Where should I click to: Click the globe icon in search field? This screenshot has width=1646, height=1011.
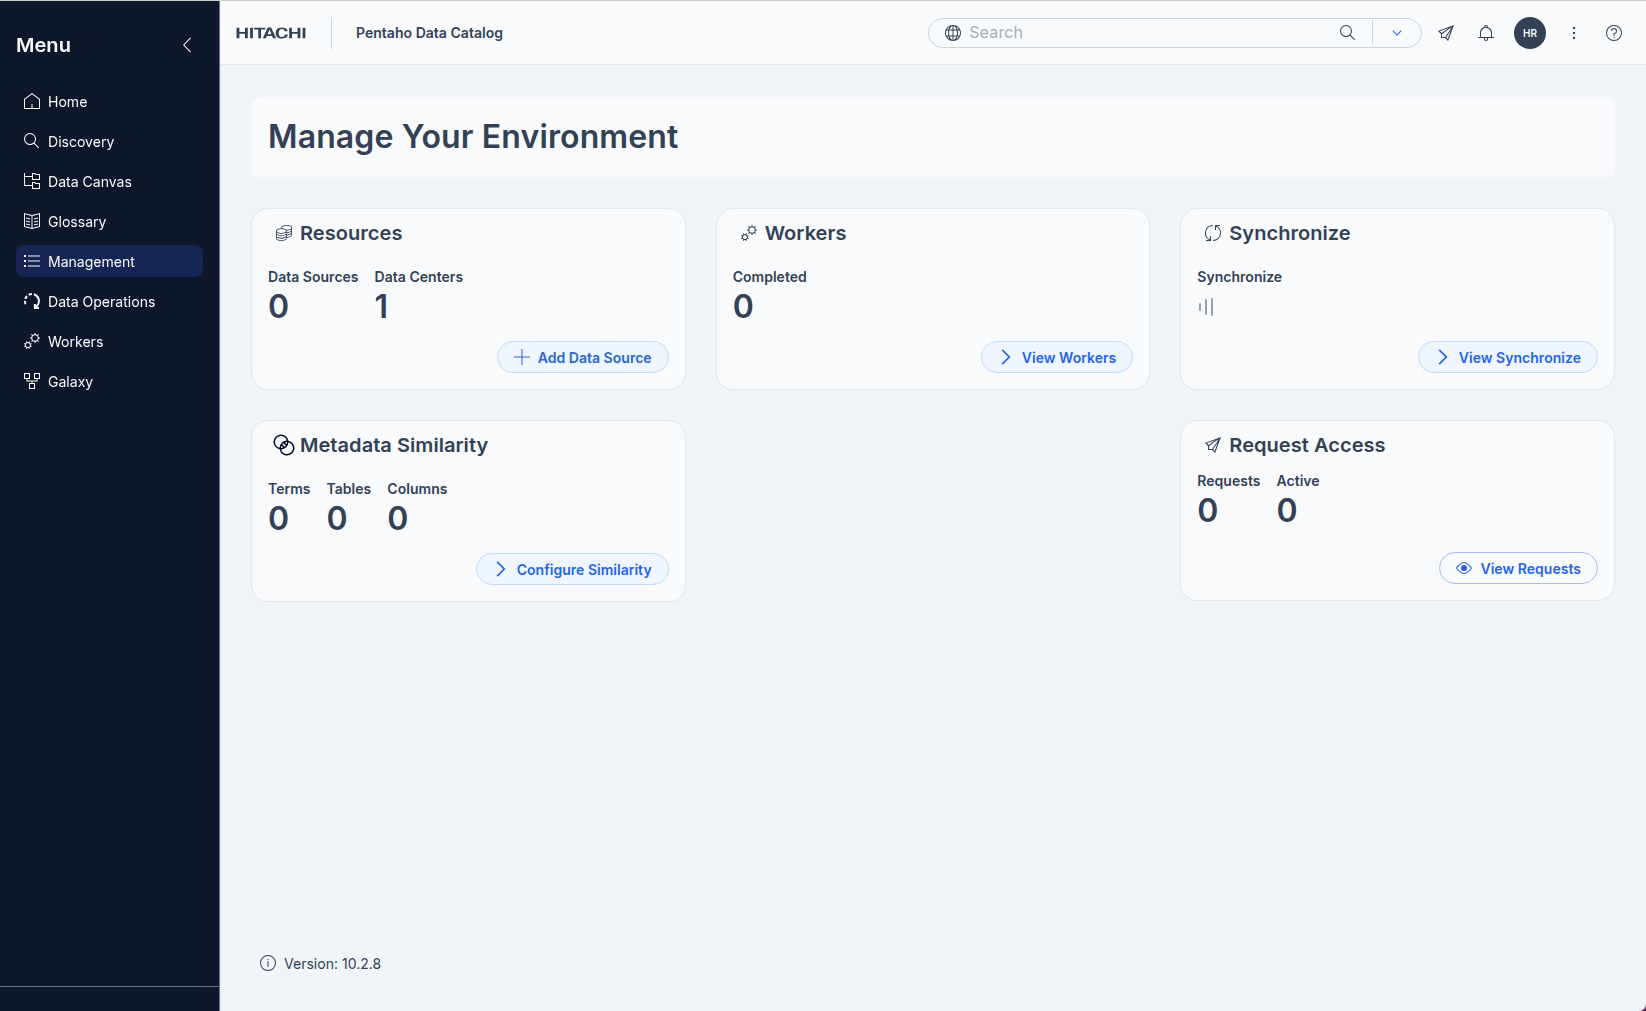(x=953, y=33)
